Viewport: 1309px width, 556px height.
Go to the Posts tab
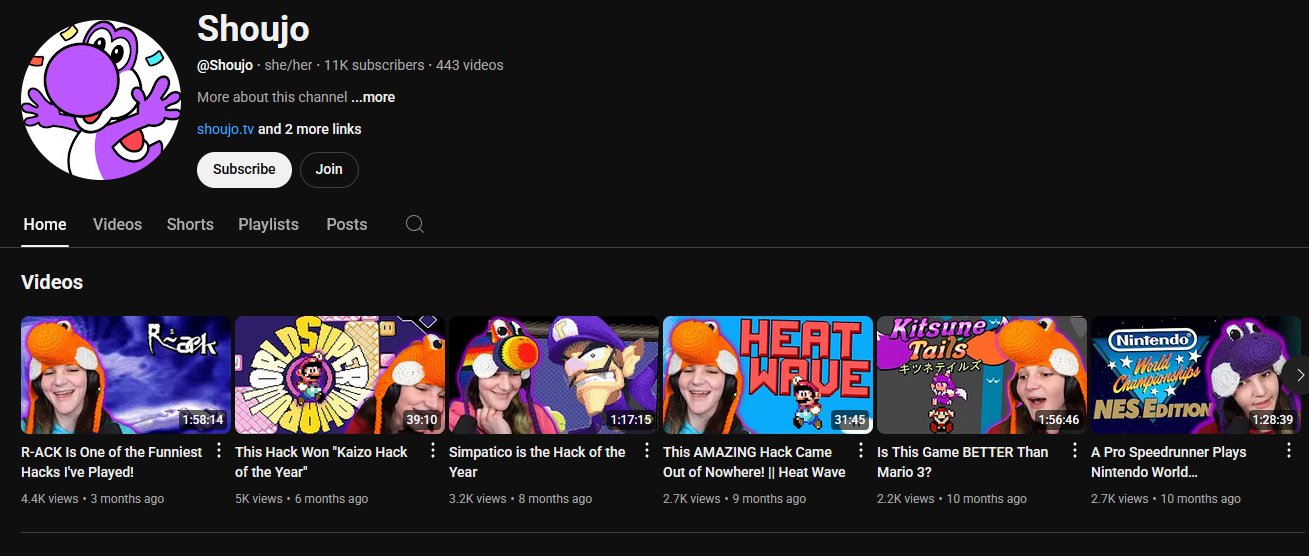click(347, 224)
